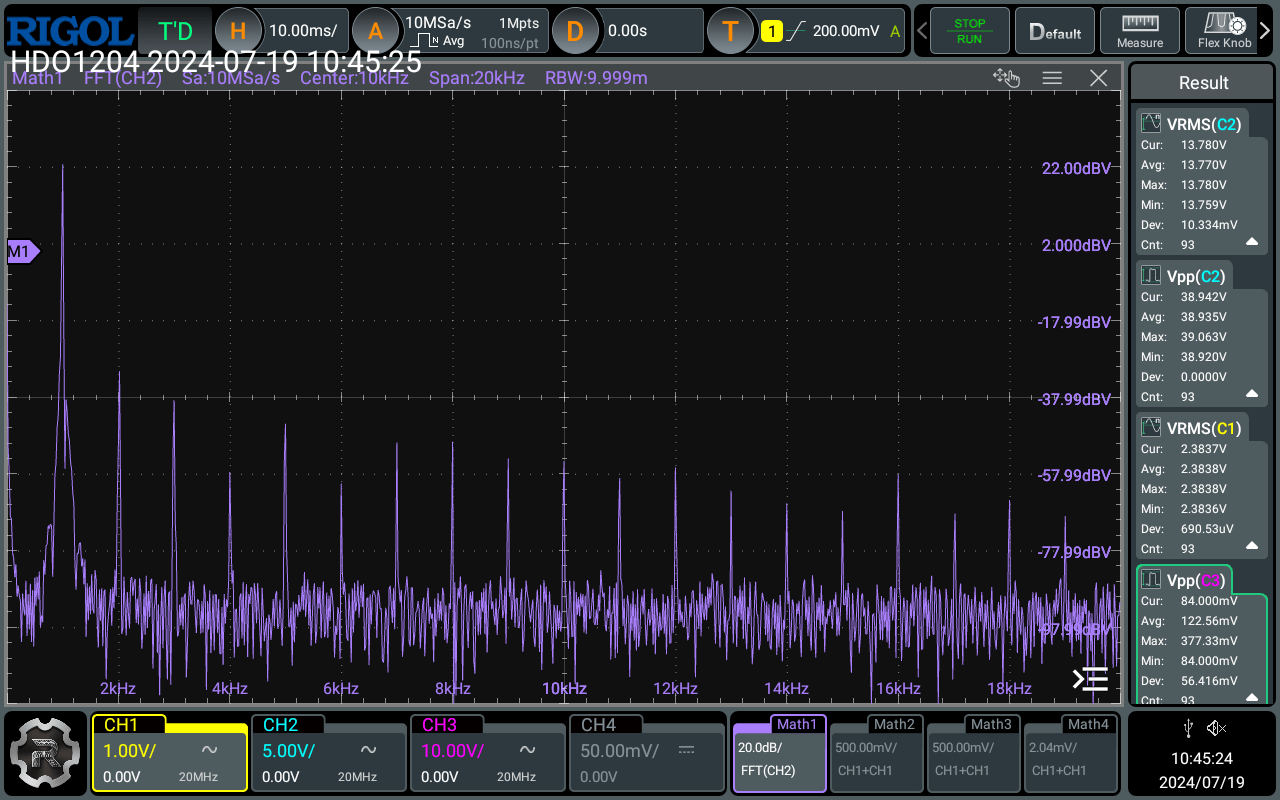Image resolution: width=1280 pixels, height=800 pixels.
Task: Open the RIGOL logo main menu
Action: click(68, 29)
